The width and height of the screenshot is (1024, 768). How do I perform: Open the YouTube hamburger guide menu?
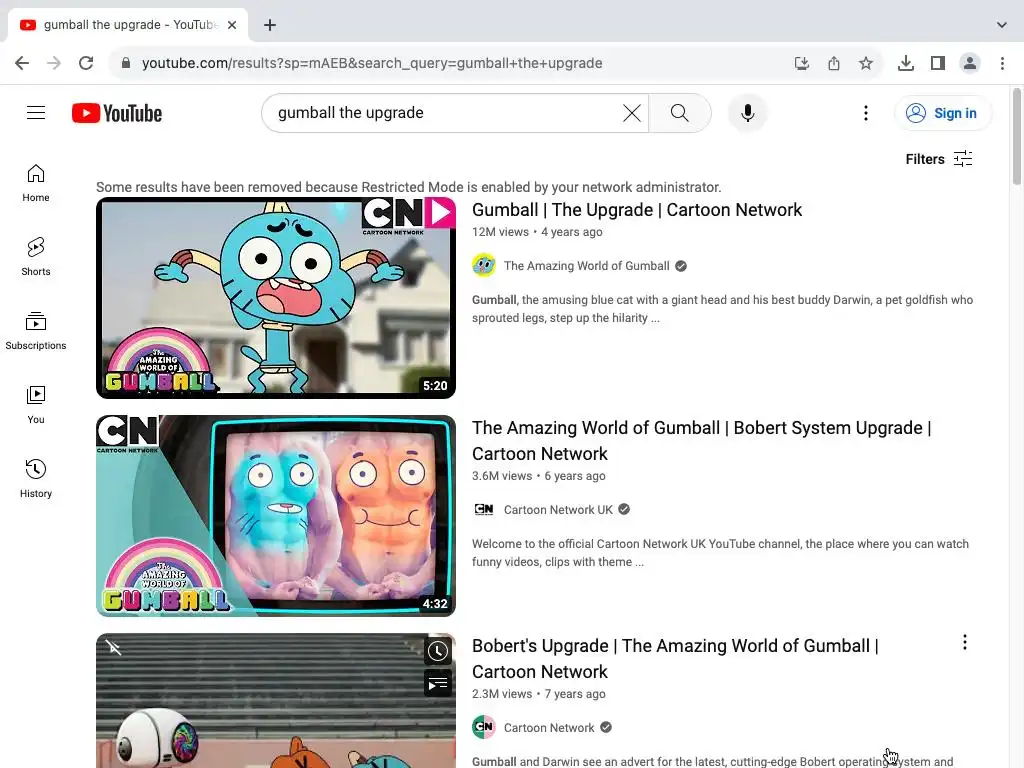[x=36, y=113]
